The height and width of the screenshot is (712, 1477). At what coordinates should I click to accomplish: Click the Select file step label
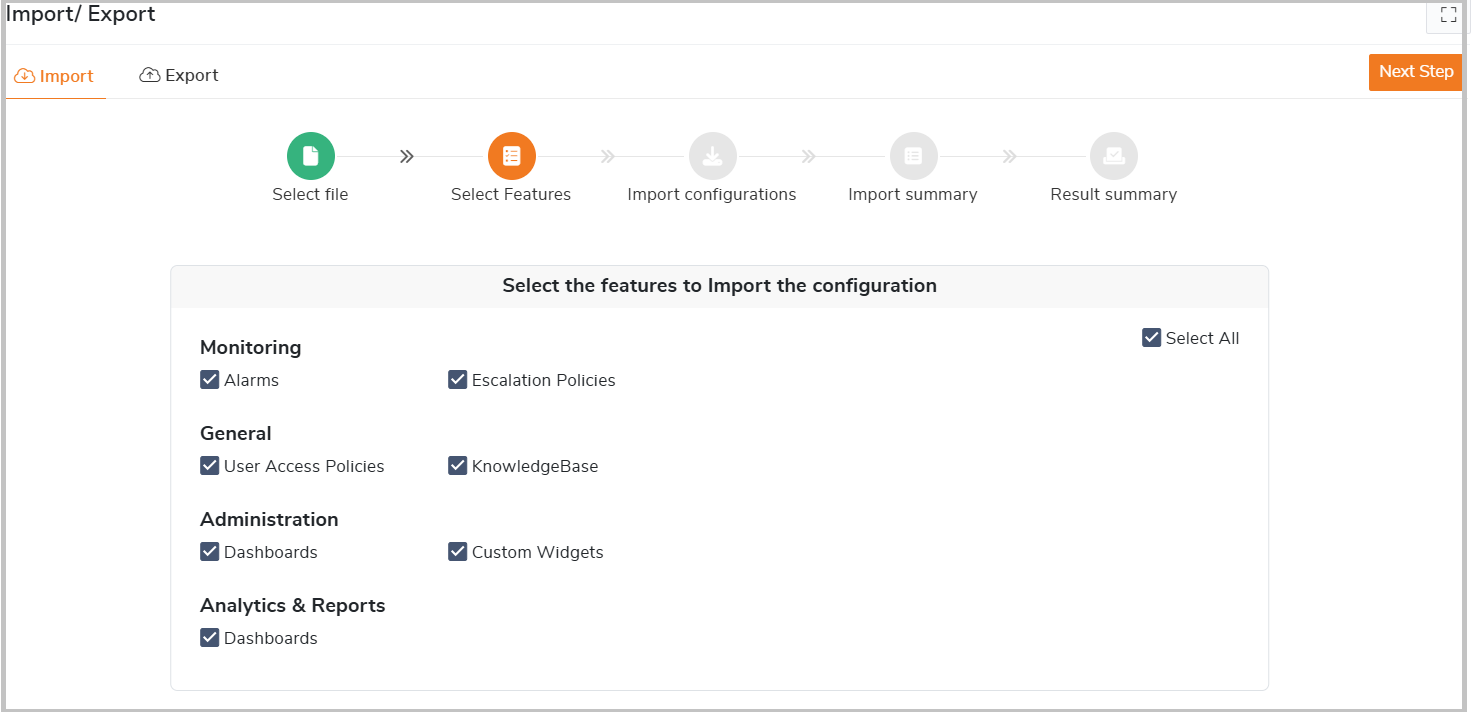pos(310,195)
